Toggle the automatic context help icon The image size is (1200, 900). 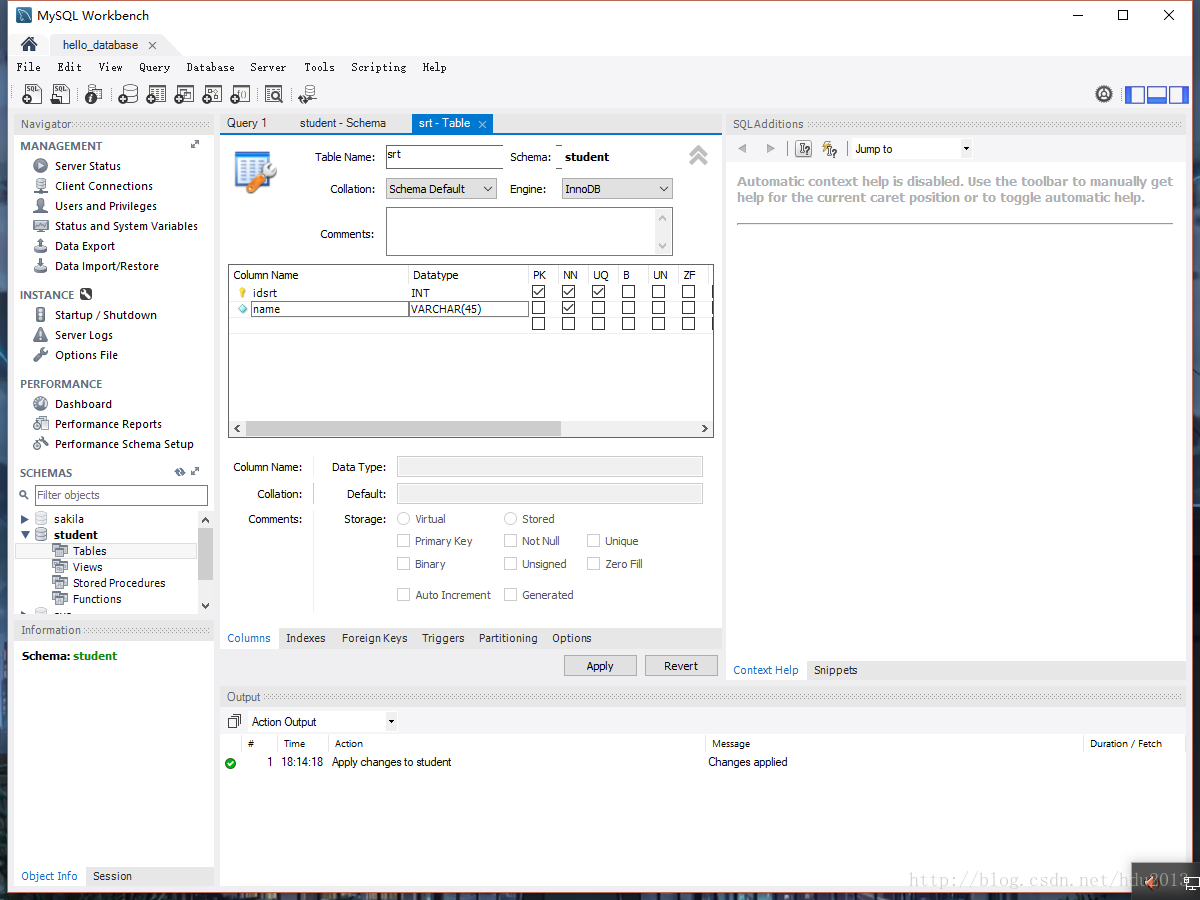(829, 149)
